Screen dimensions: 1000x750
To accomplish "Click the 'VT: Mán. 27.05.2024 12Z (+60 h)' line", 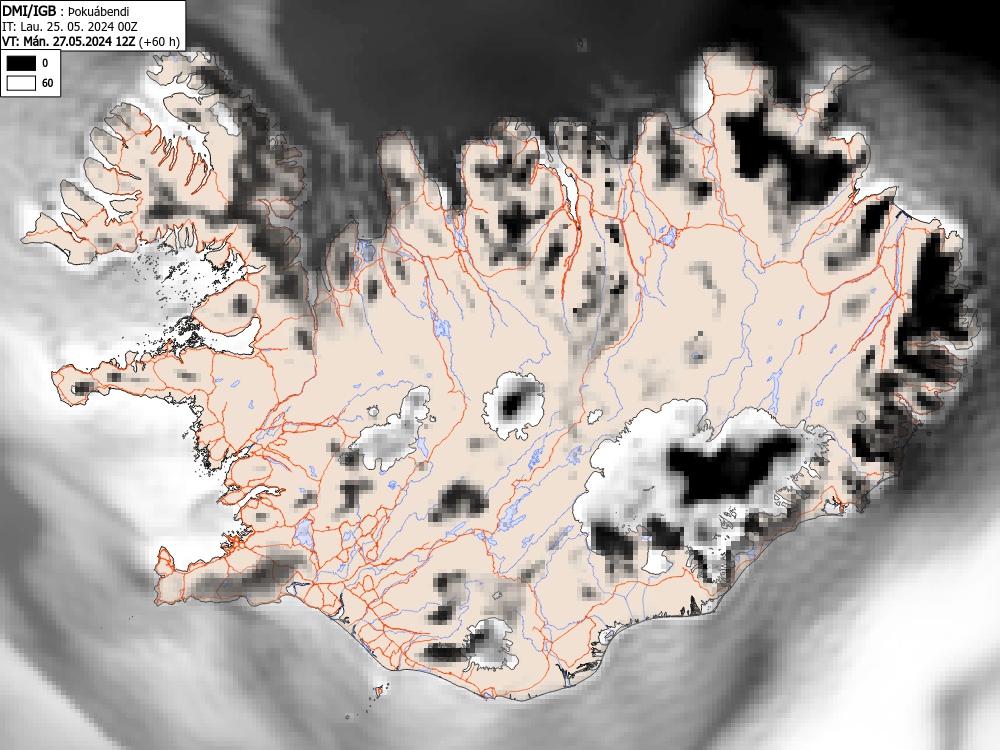I will click(x=91, y=41).
